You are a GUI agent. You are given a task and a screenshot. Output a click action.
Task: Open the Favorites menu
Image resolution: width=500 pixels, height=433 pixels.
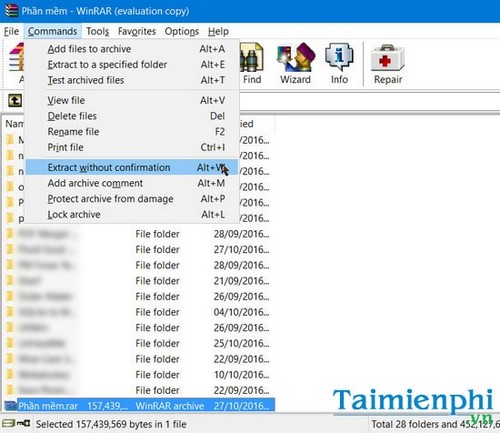tap(137, 31)
